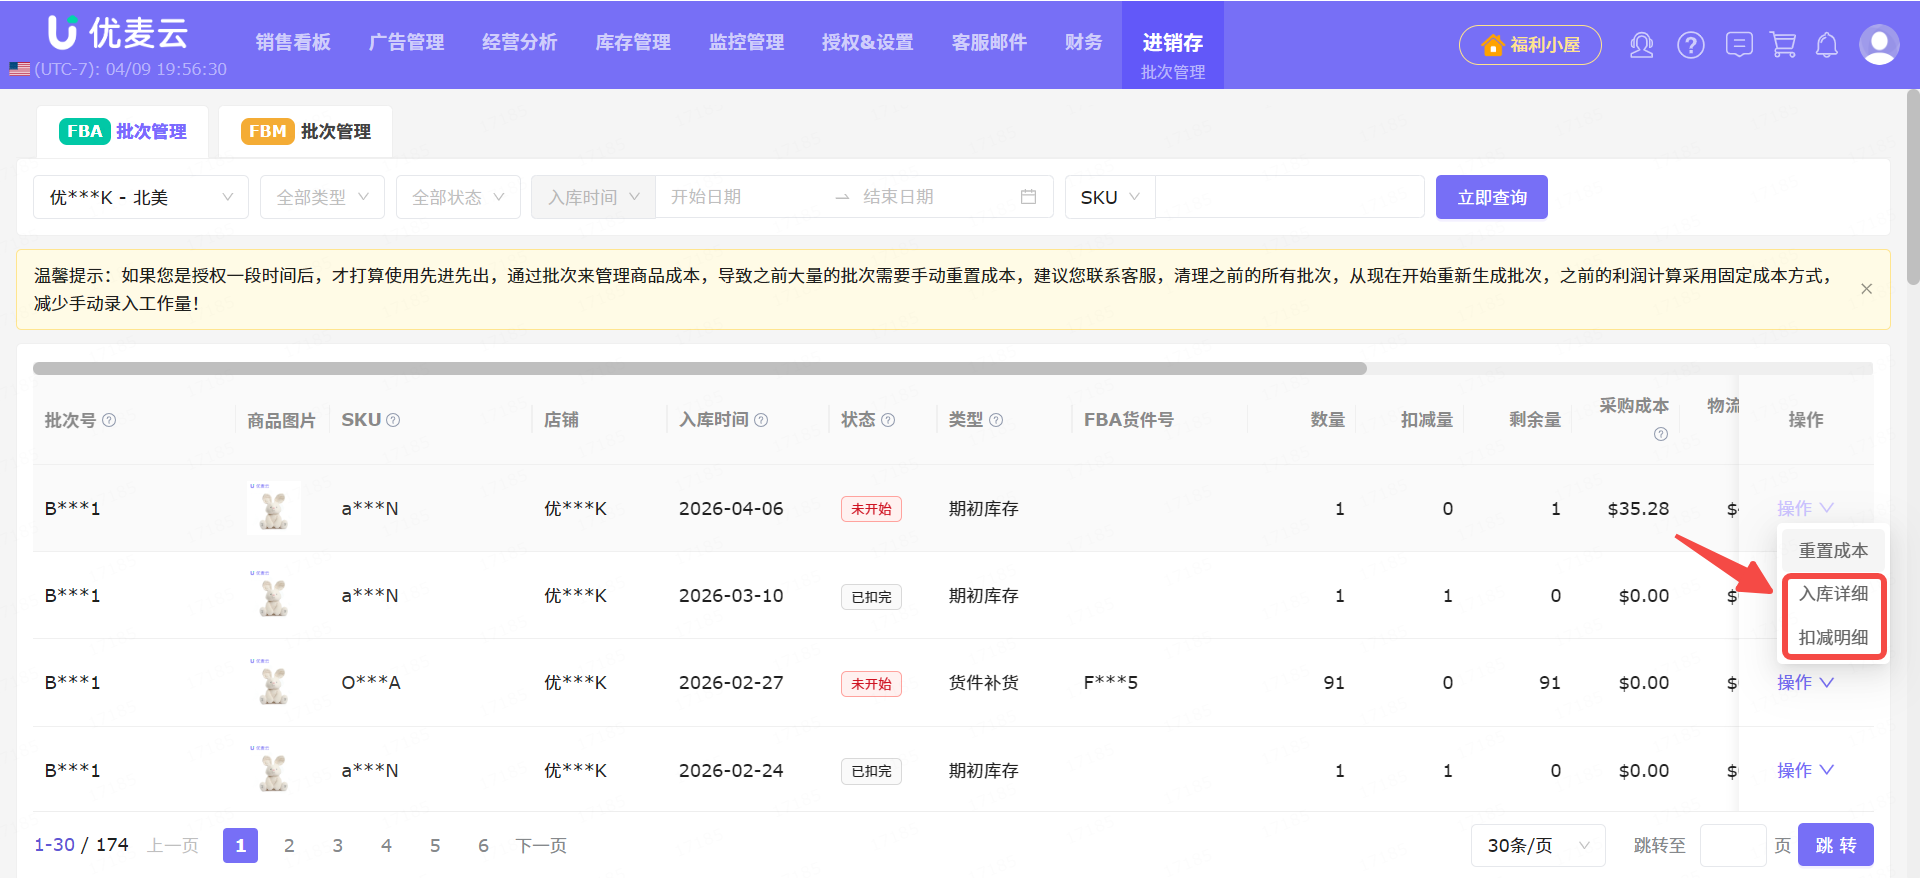Click the customer service headset icon
Image resolution: width=1920 pixels, height=878 pixels.
(x=1641, y=45)
